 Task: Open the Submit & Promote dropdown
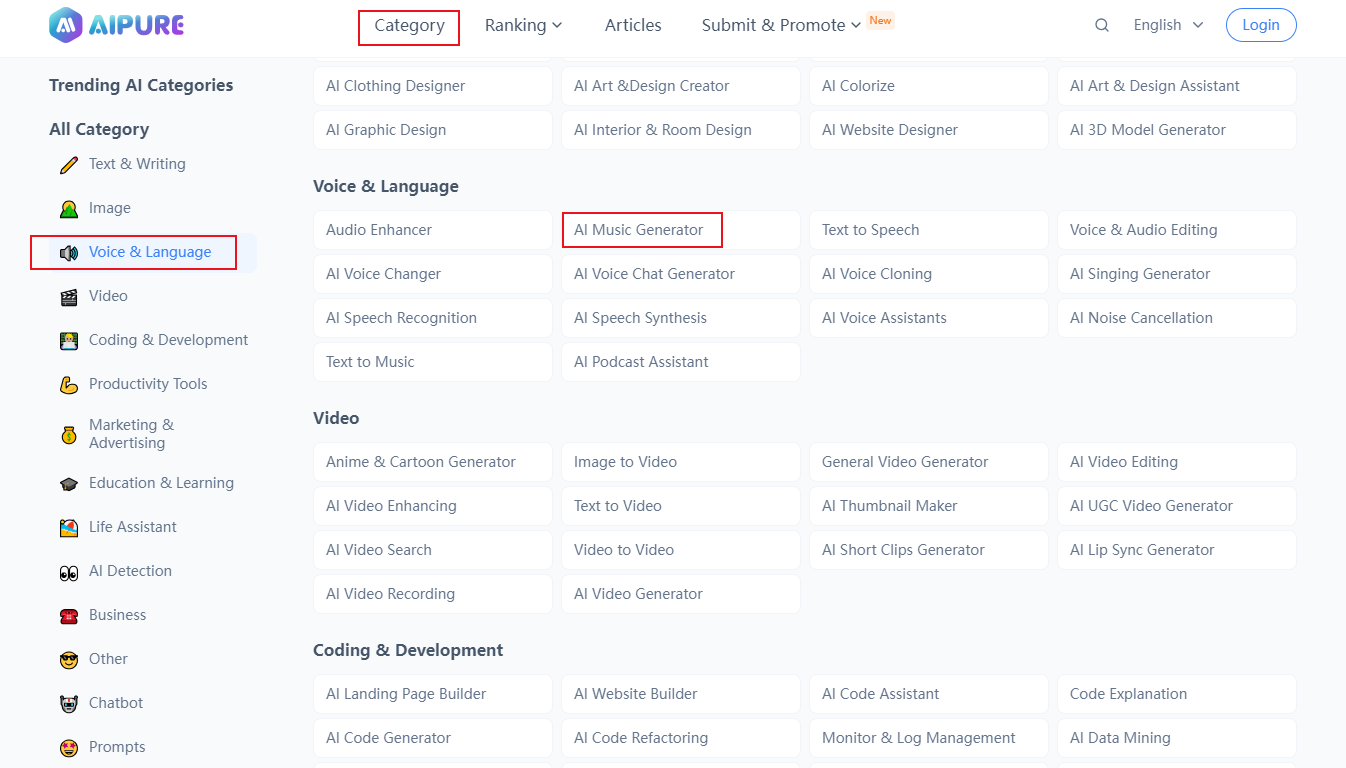point(781,25)
